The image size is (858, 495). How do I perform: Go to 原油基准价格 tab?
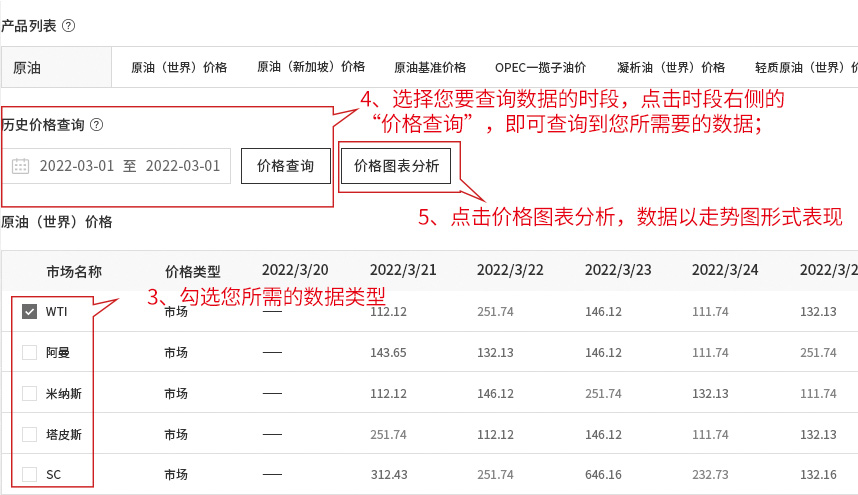430,68
